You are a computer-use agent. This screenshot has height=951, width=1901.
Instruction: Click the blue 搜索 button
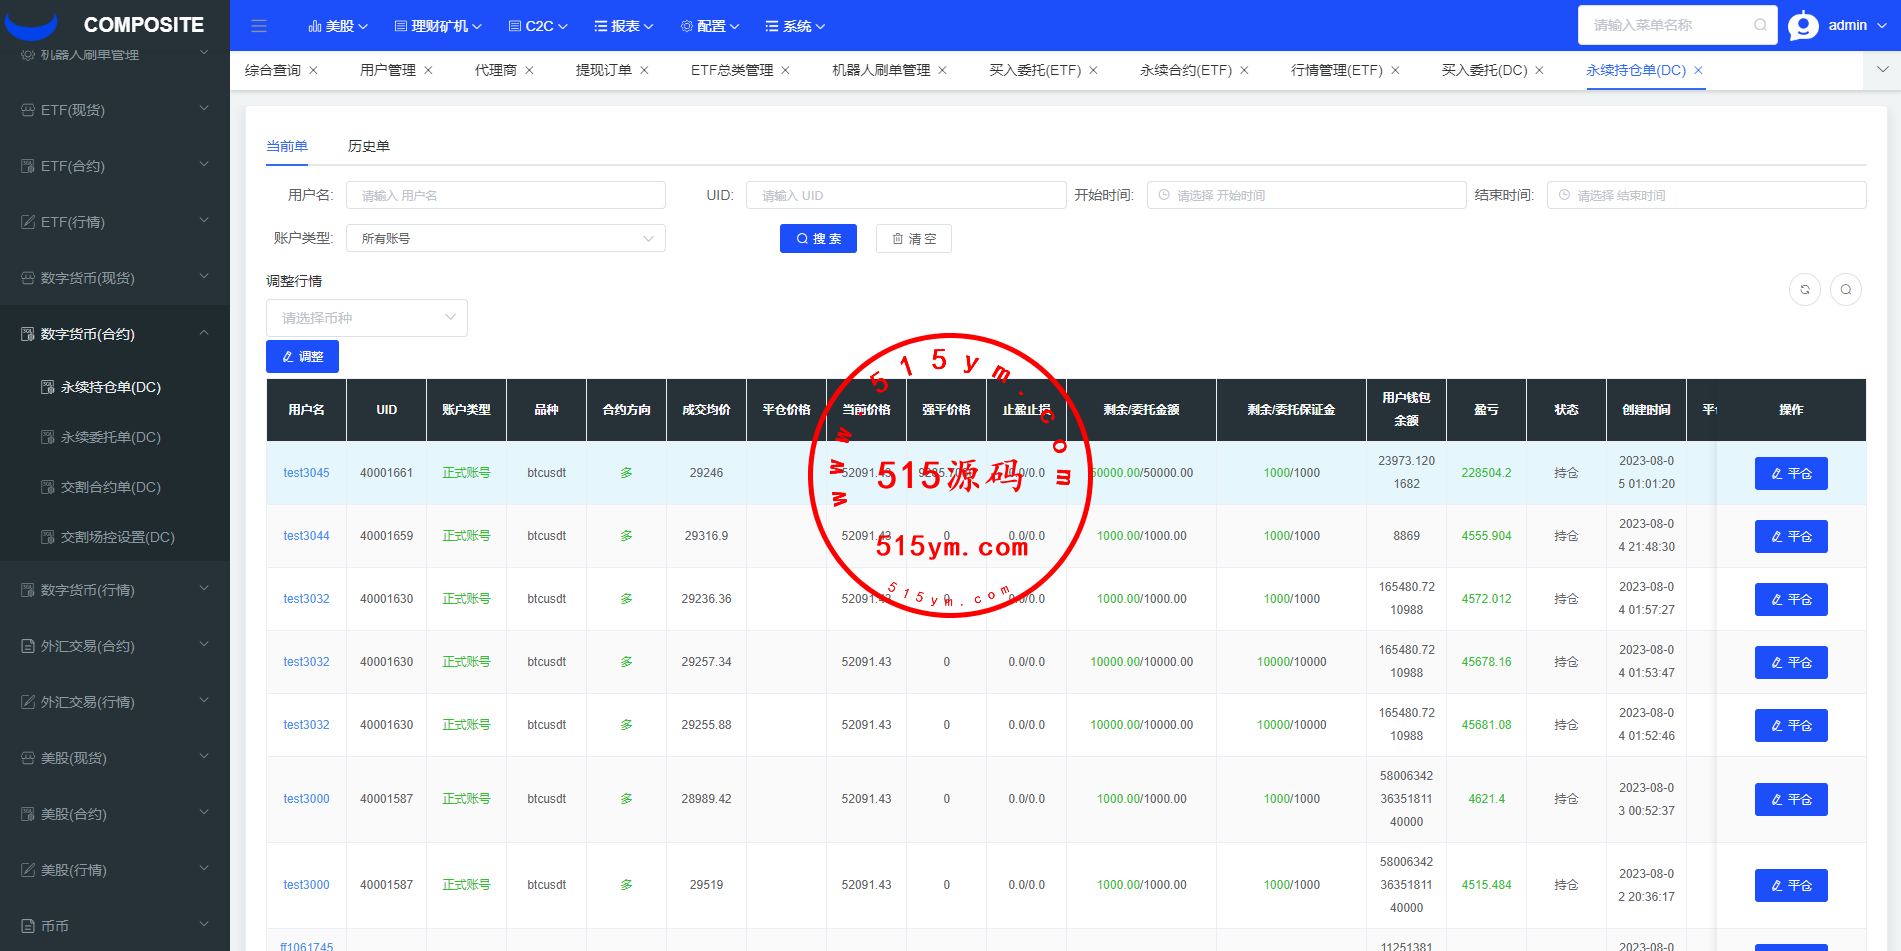coord(817,239)
